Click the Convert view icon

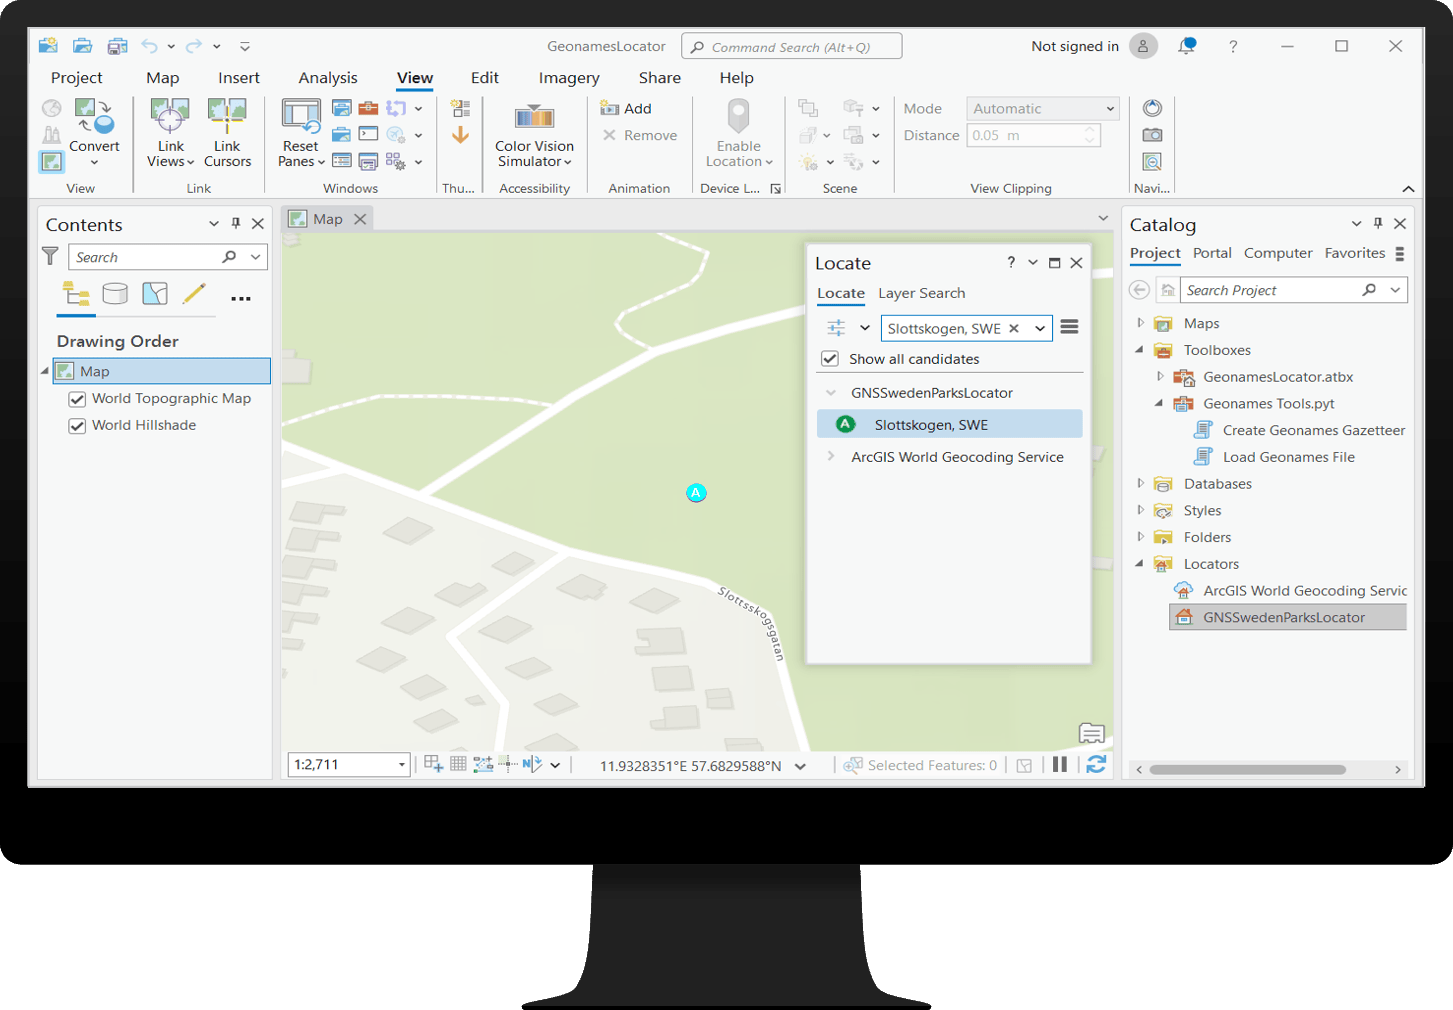pyautogui.click(x=94, y=116)
